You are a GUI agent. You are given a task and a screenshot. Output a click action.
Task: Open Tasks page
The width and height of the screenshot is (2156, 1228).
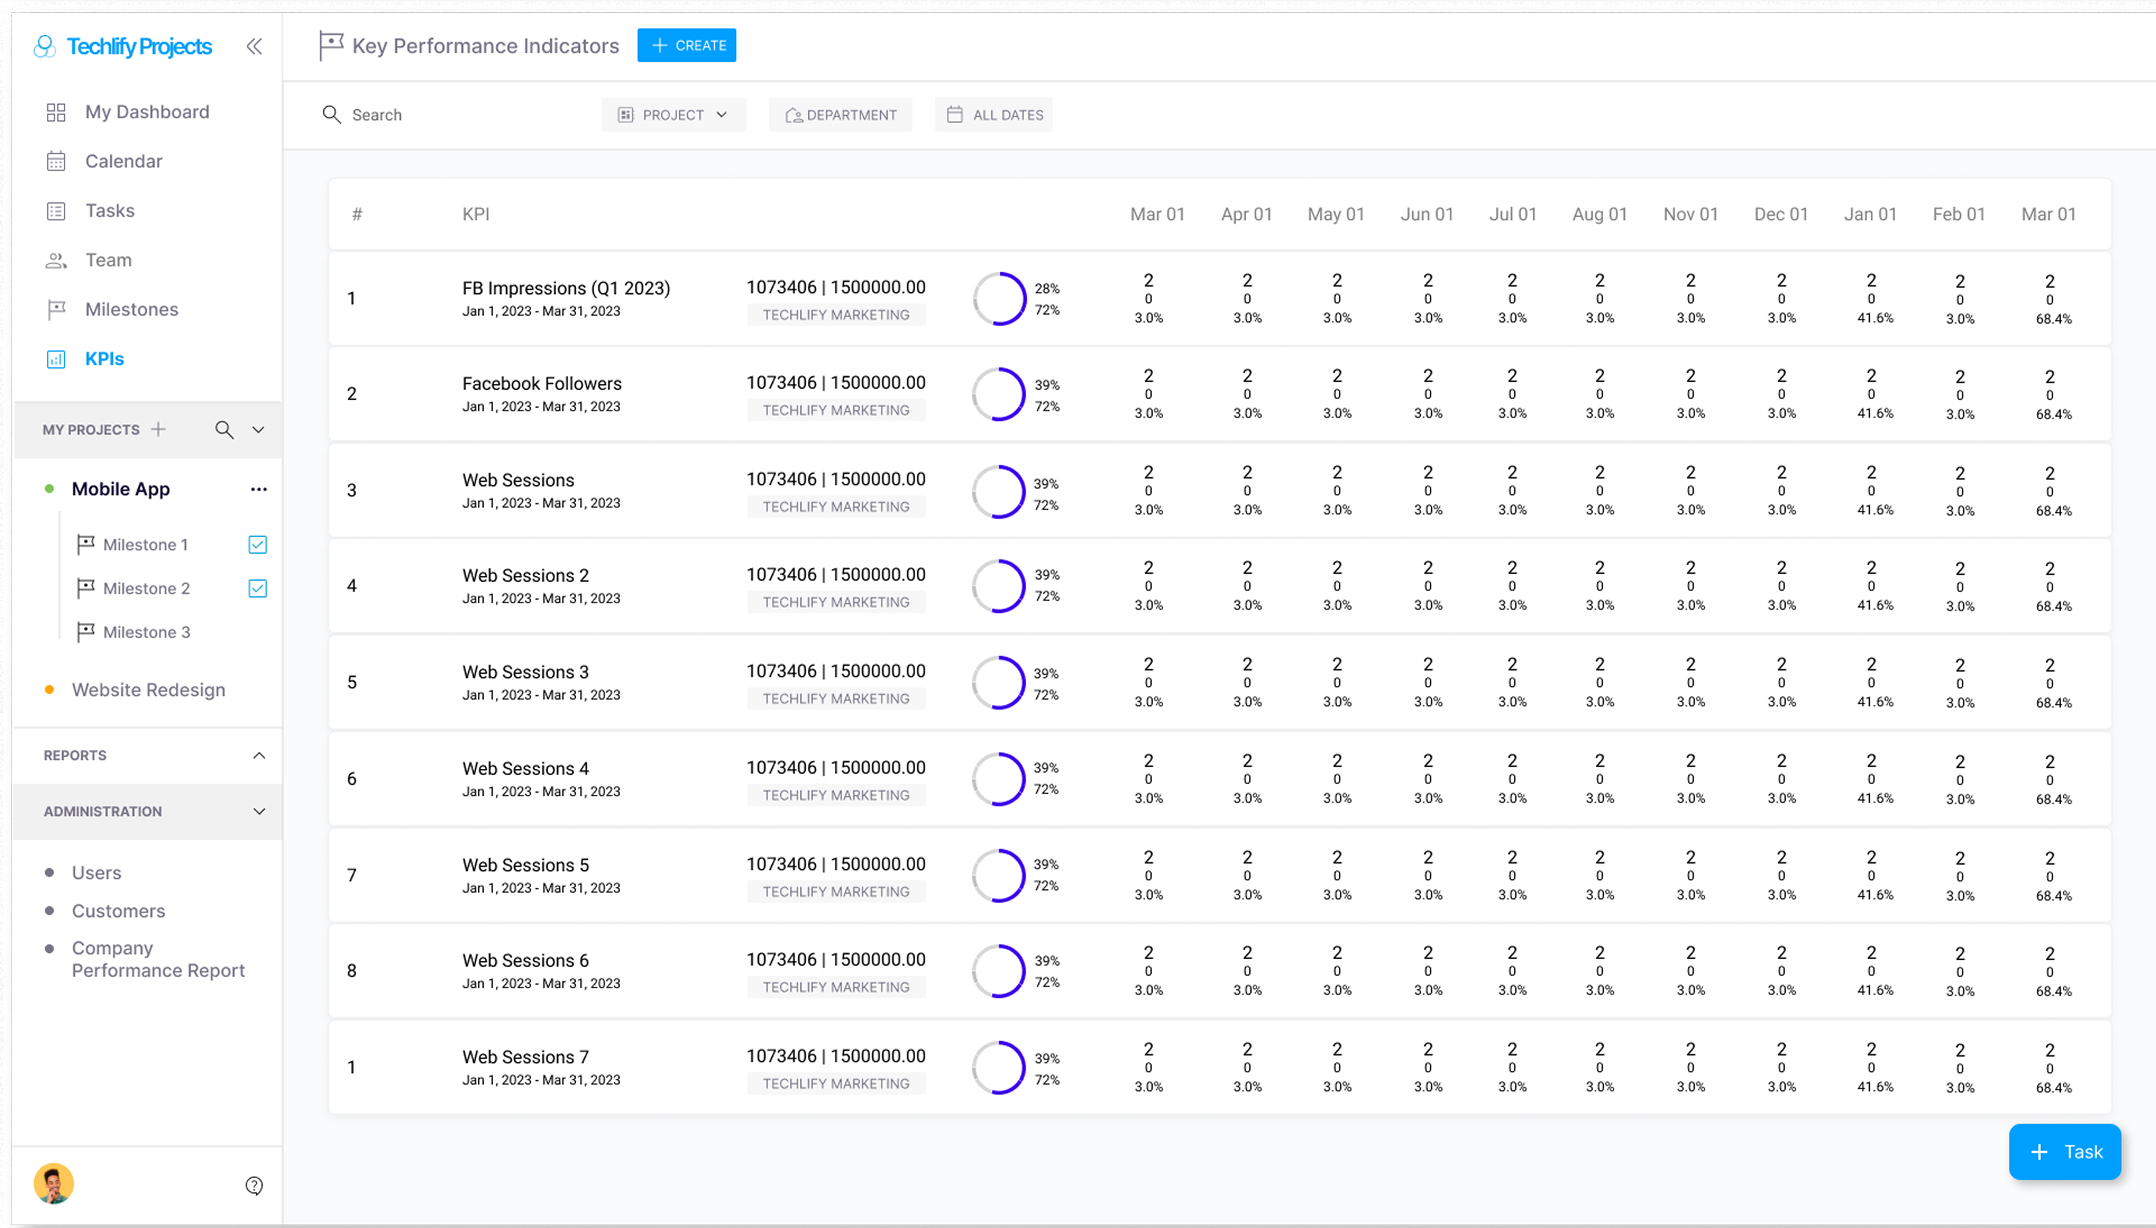point(109,211)
